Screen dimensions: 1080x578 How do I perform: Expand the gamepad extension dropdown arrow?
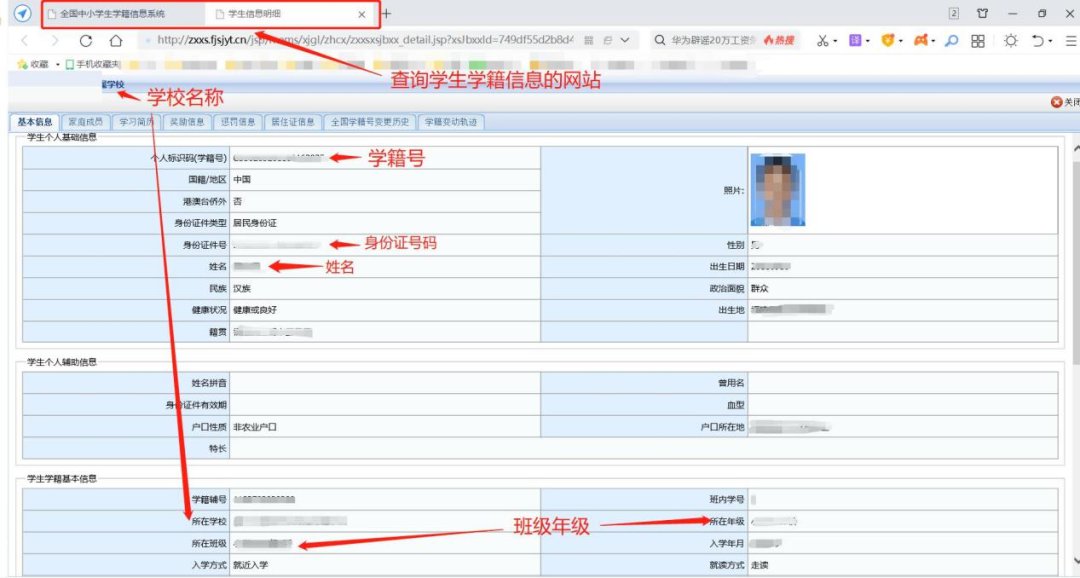pyautogui.click(x=933, y=41)
